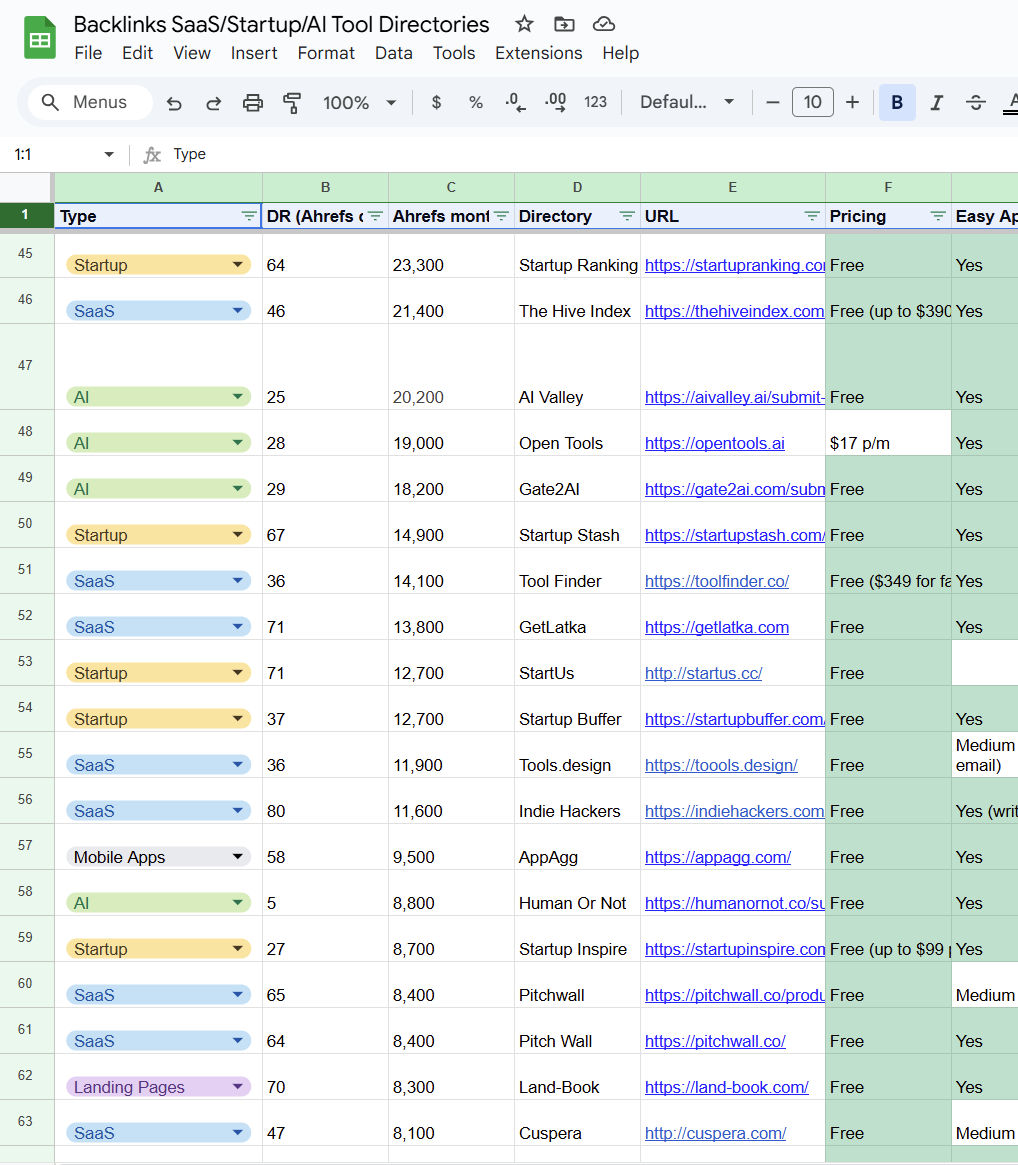Open the Insert menu
1018x1165 pixels.
[254, 53]
